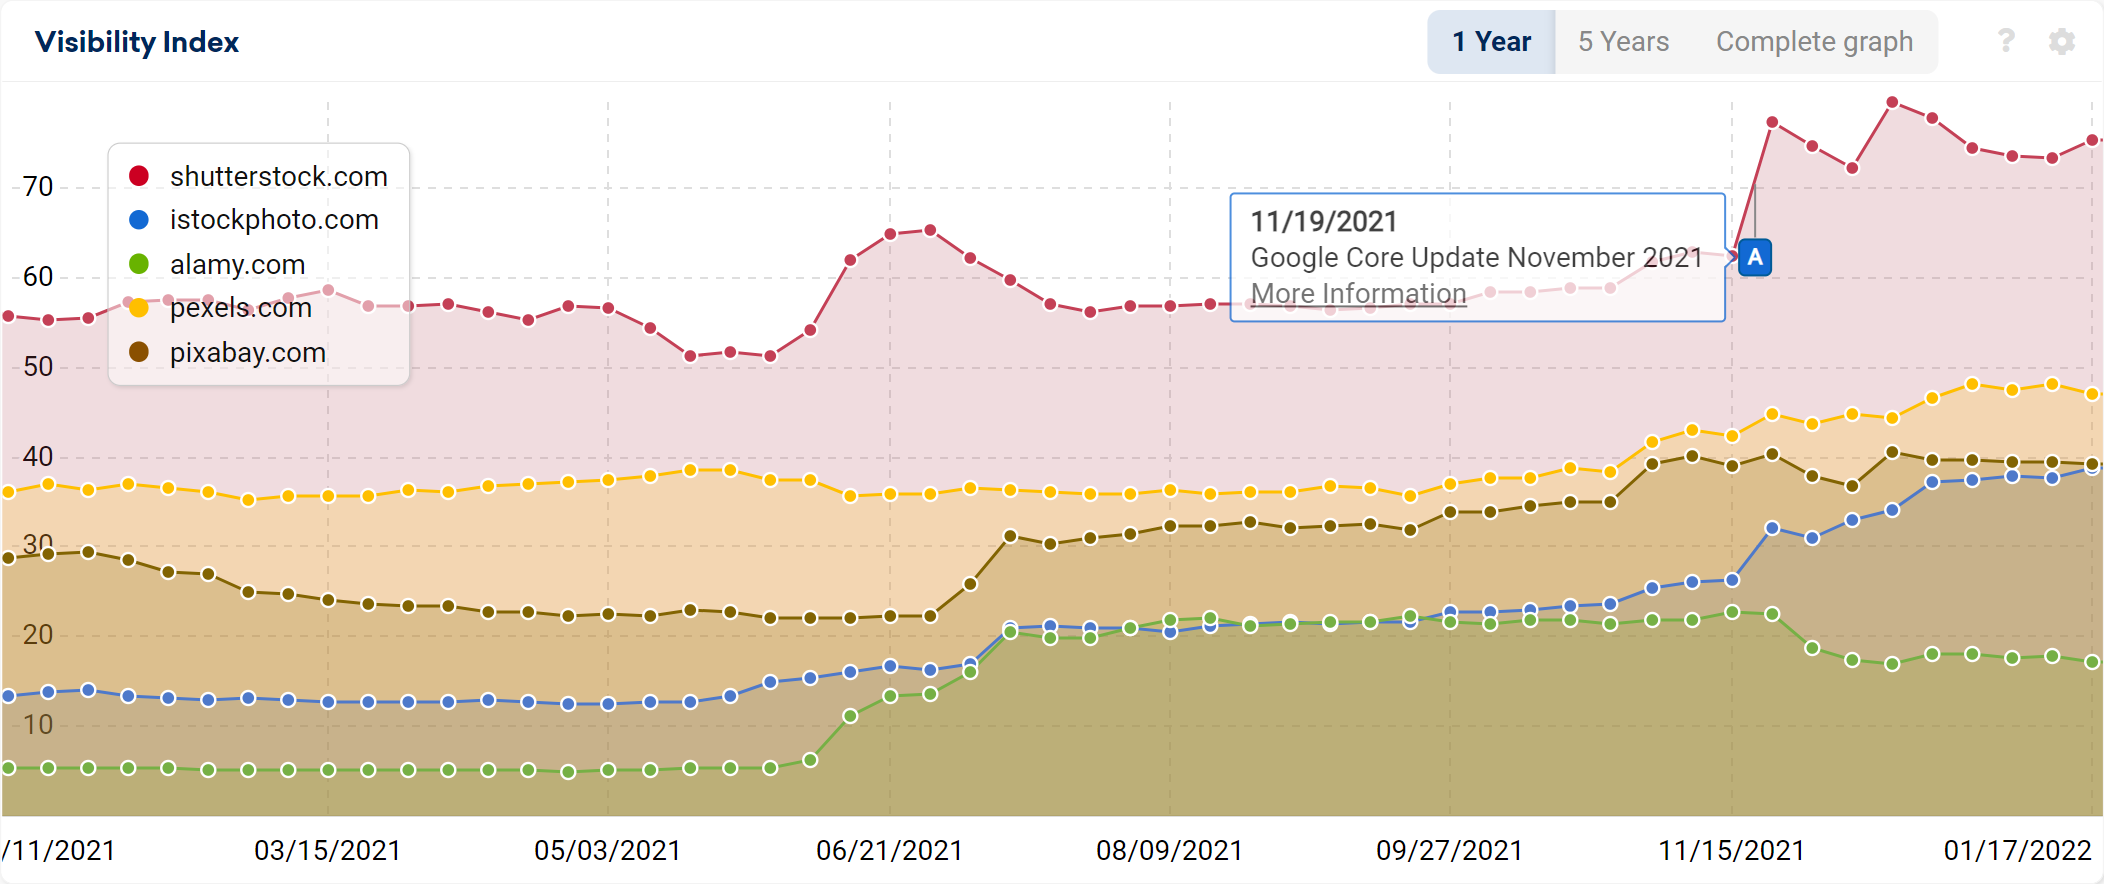Open the More Information link
Viewport: 2104px width, 884px height.
(1358, 293)
